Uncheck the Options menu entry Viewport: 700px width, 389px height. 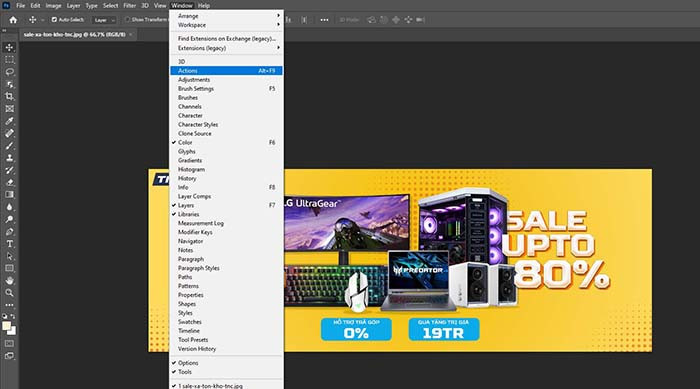click(226, 363)
